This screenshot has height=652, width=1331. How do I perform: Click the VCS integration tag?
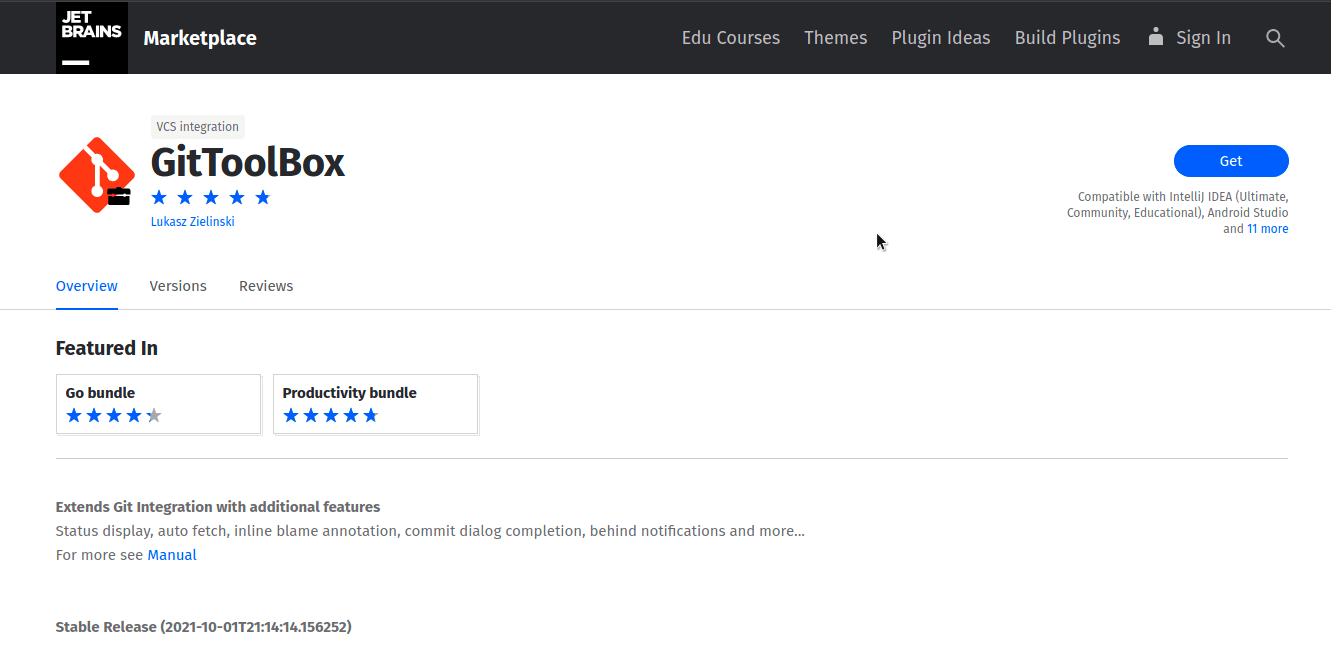pyautogui.click(x=197, y=126)
